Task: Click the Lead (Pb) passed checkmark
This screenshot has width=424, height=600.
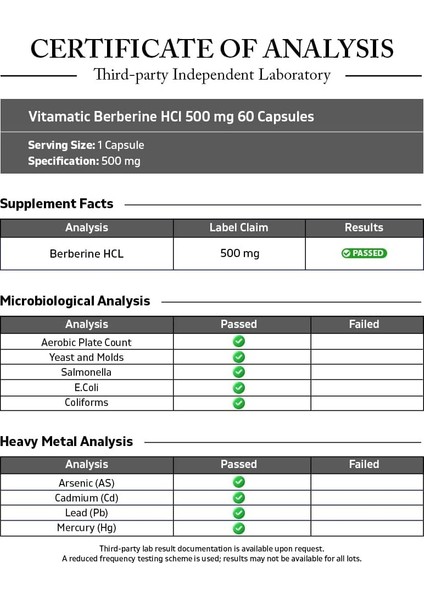Action: (239, 513)
